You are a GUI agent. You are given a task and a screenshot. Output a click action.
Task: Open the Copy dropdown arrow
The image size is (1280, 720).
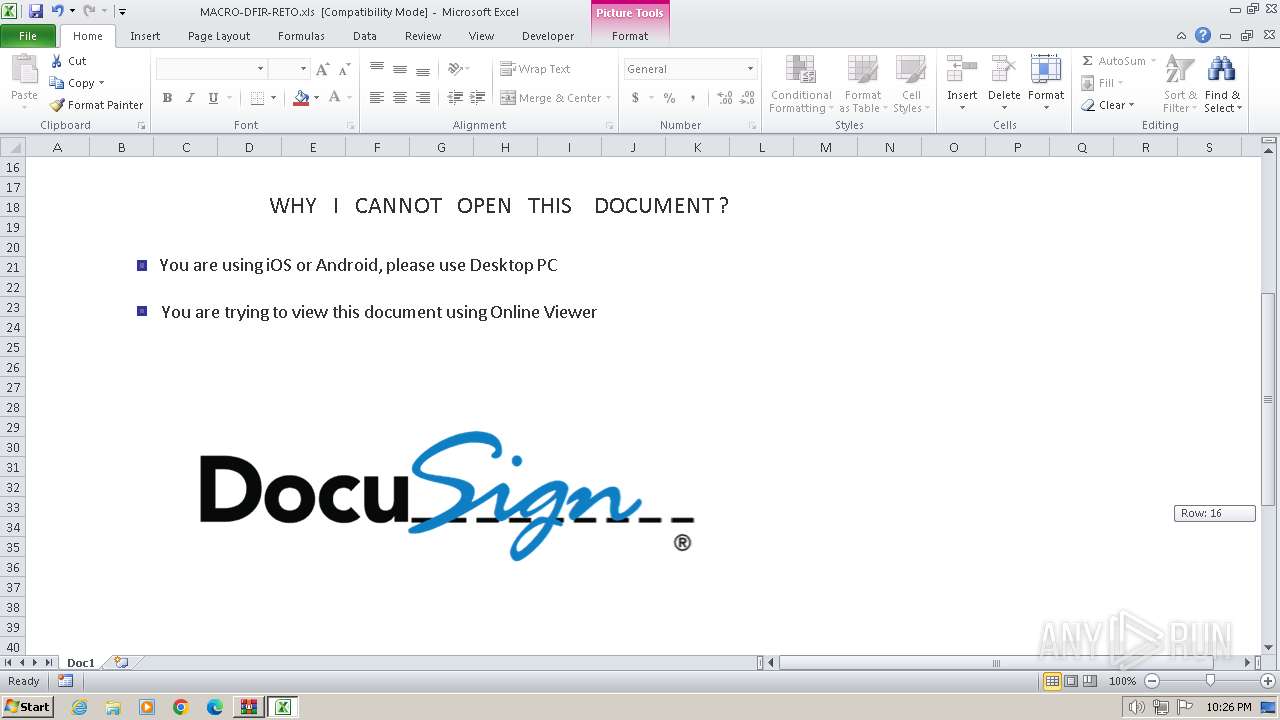point(101,83)
